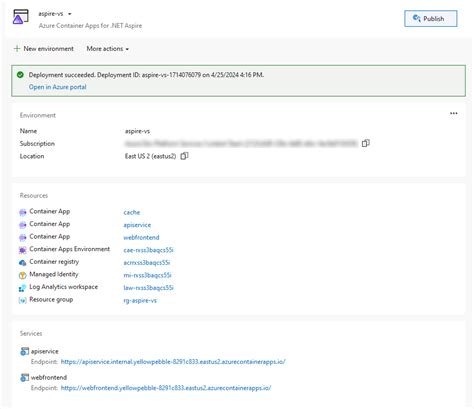Viewport: 474px width, 409px height.
Task: Open the Open in Azure portal link
Action: click(x=57, y=87)
